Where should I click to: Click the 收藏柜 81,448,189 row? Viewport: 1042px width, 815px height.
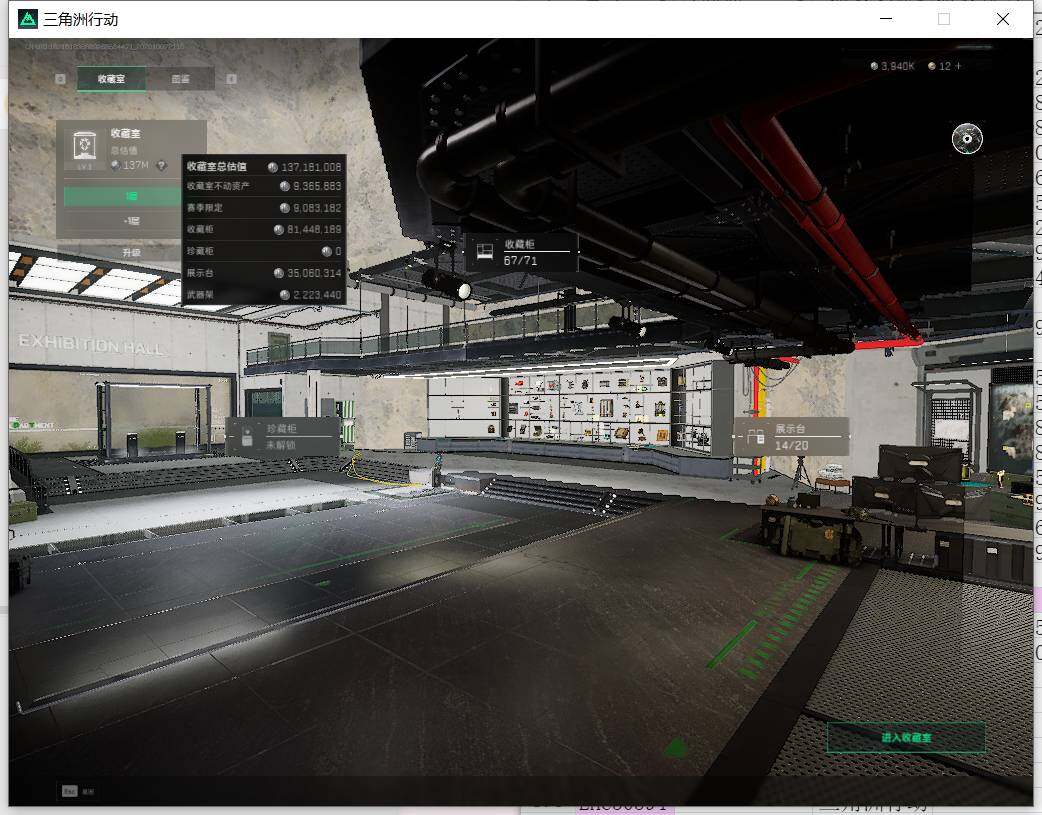(264, 229)
